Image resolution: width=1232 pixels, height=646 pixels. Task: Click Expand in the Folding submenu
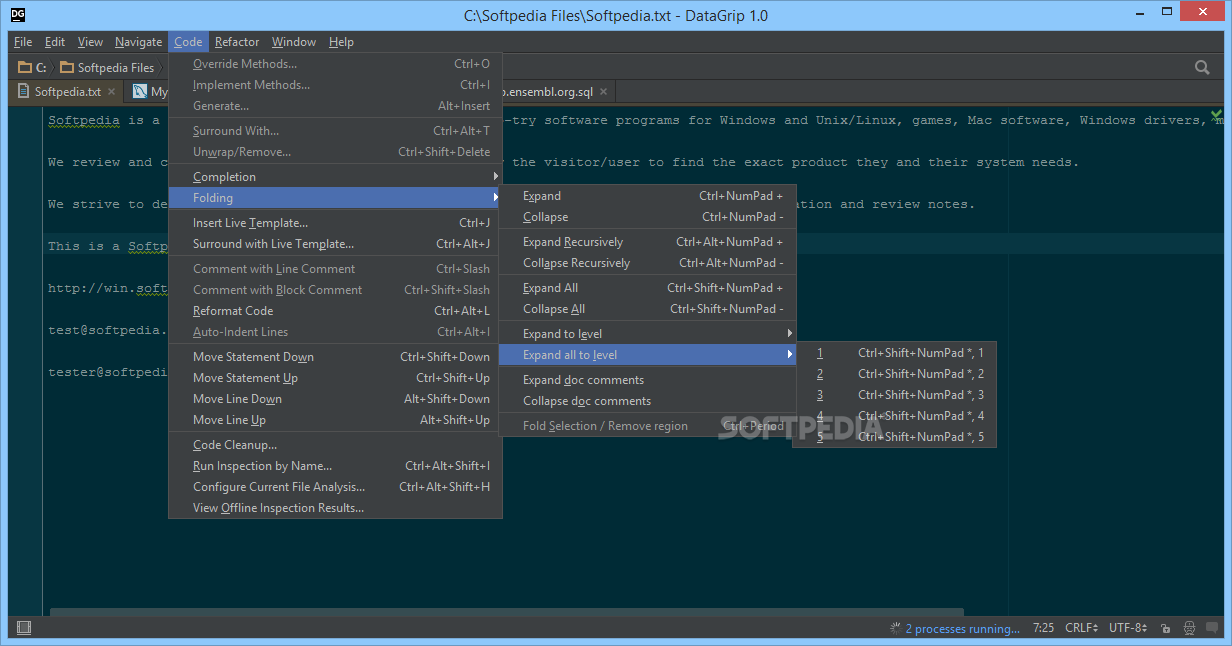pos(647,196)
